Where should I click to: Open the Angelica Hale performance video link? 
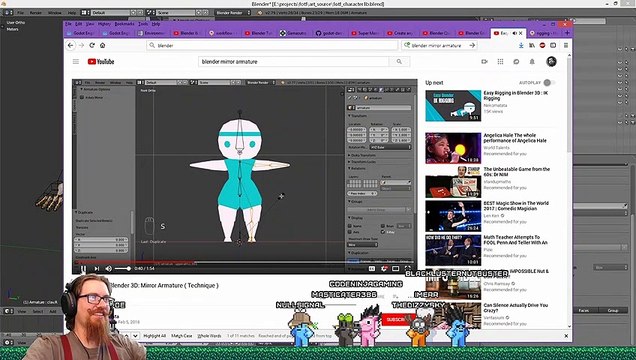click(x=515, y=138)
